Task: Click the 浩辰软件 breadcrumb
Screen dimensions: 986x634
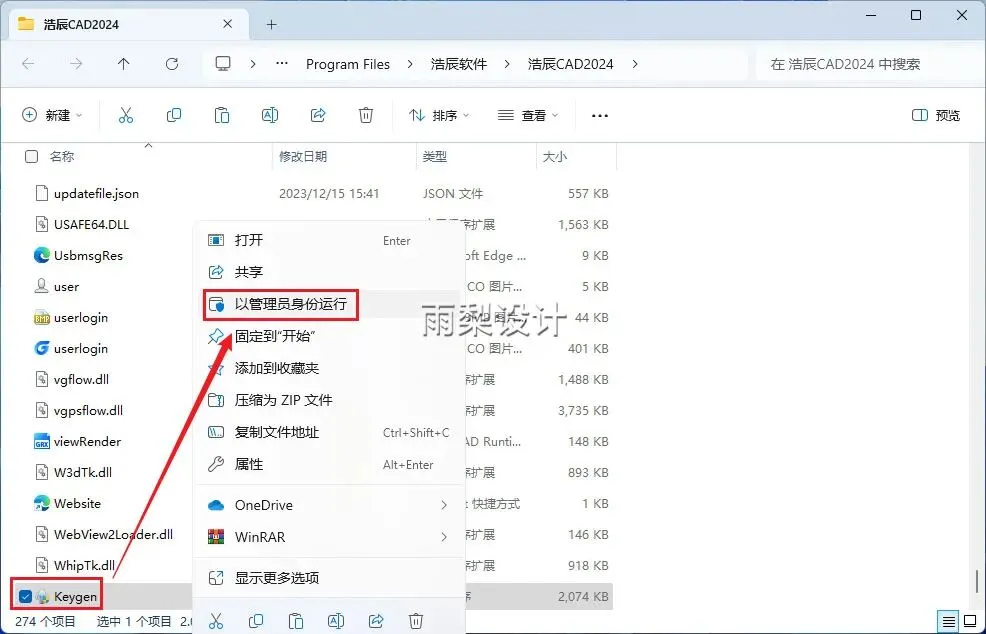Action: 459,64
